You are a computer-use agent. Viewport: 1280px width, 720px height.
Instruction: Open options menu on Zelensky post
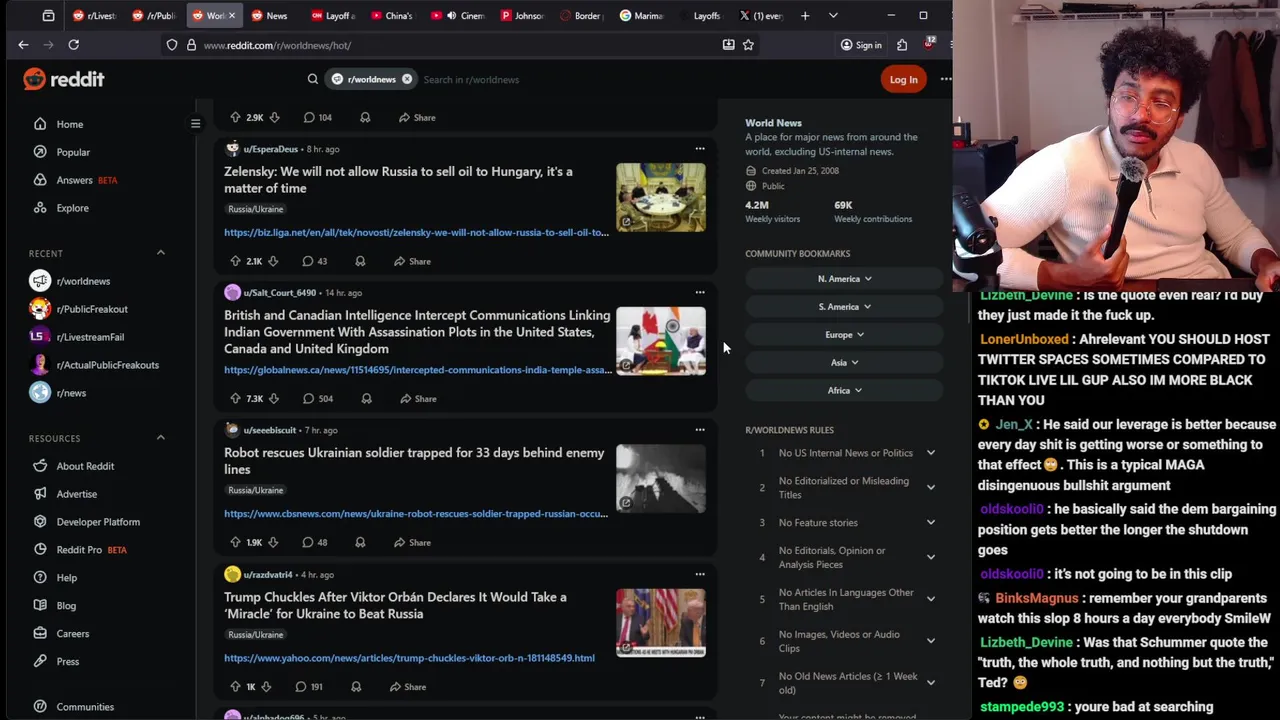(x=700, y=149)
